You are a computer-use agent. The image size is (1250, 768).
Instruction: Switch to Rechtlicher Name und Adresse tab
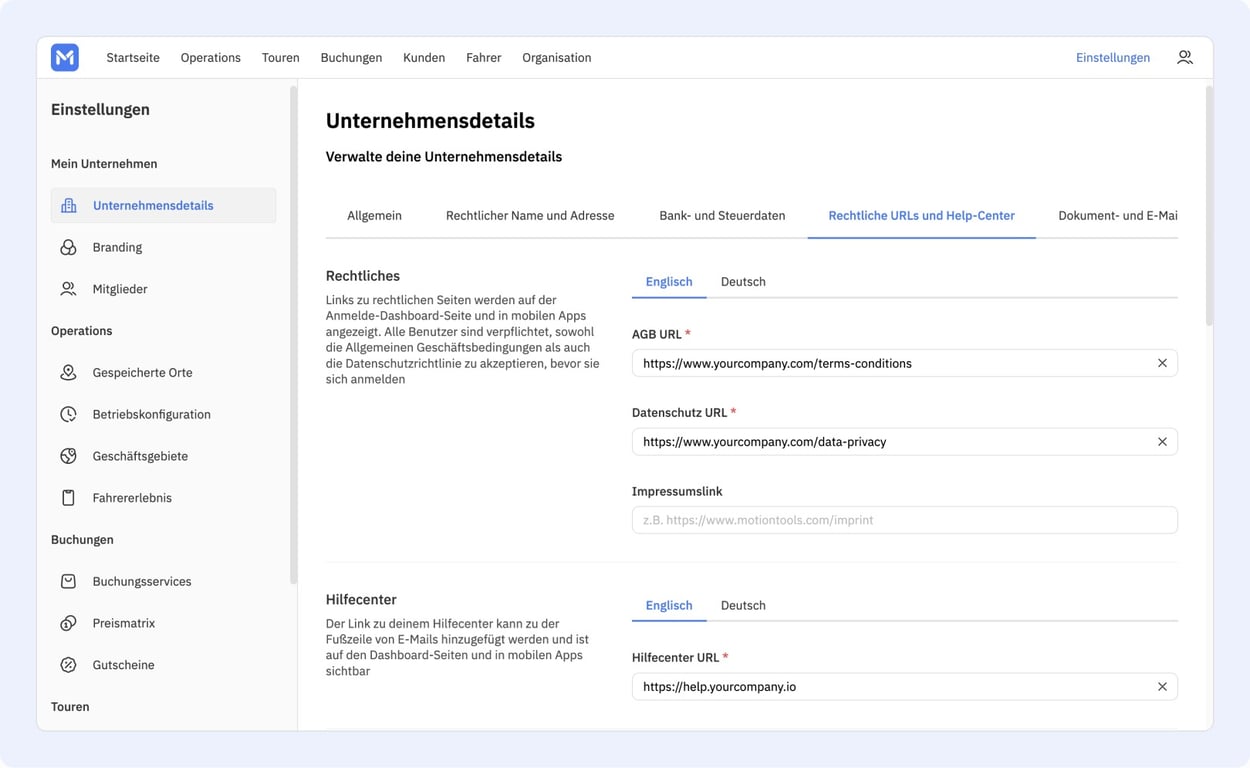coord(530,215)
